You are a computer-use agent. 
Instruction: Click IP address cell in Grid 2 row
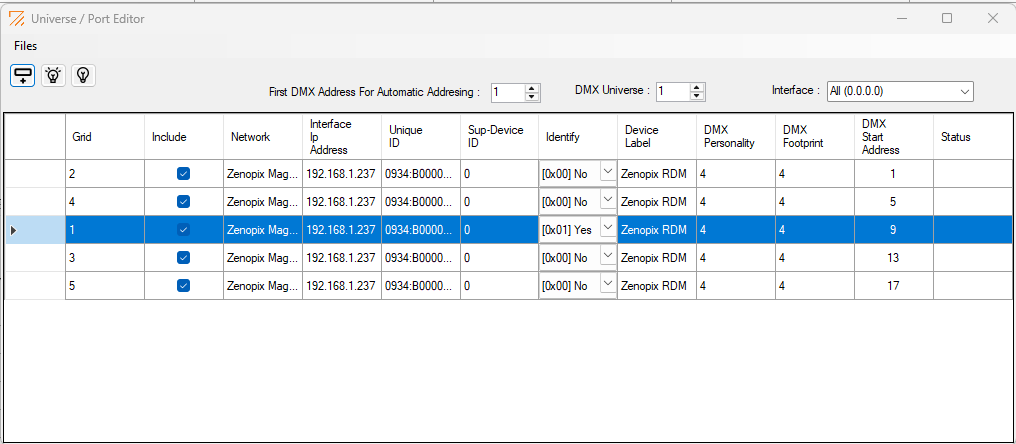[342, 174]
